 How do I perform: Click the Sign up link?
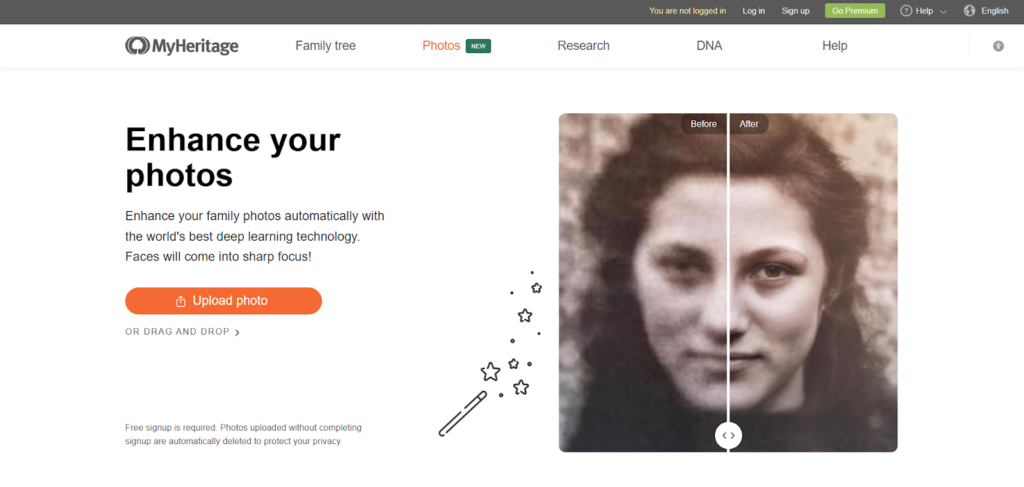tap(795, 11)
